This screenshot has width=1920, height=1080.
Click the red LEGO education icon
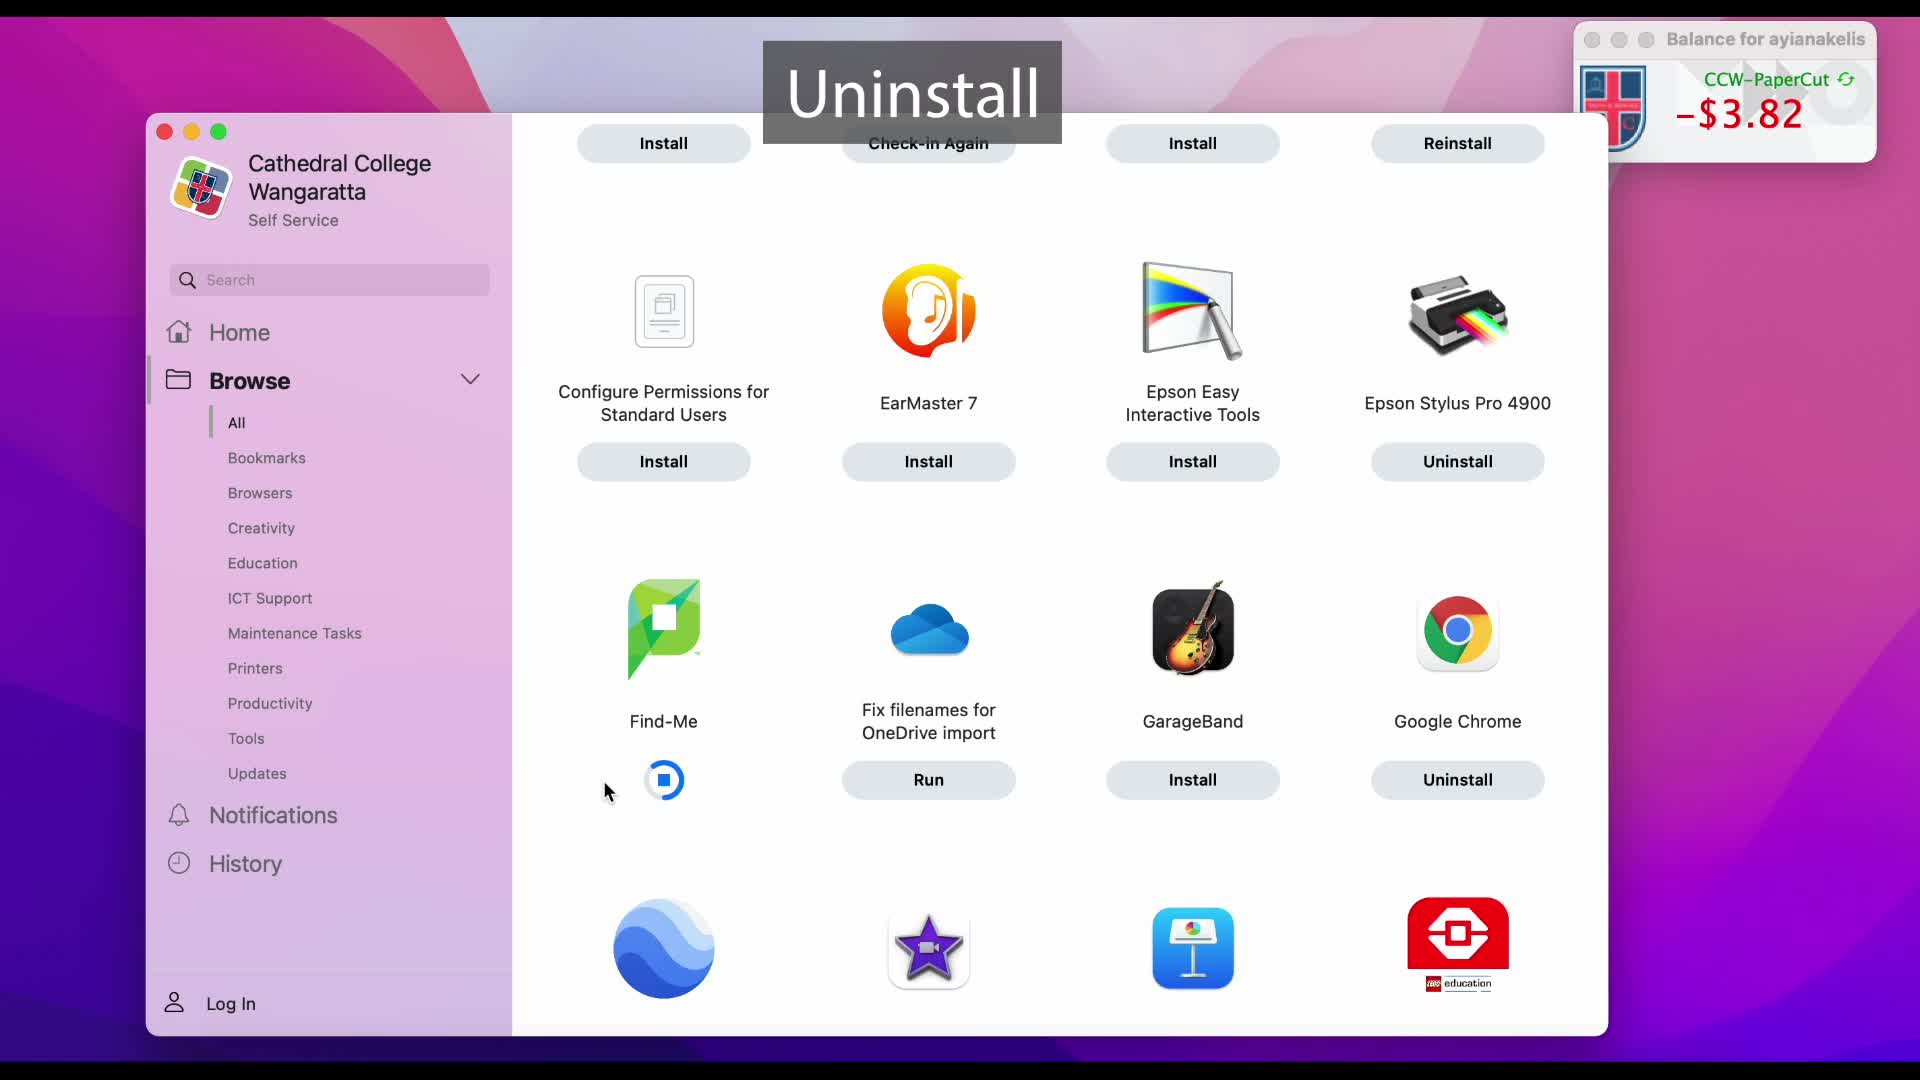(1457, 945)
